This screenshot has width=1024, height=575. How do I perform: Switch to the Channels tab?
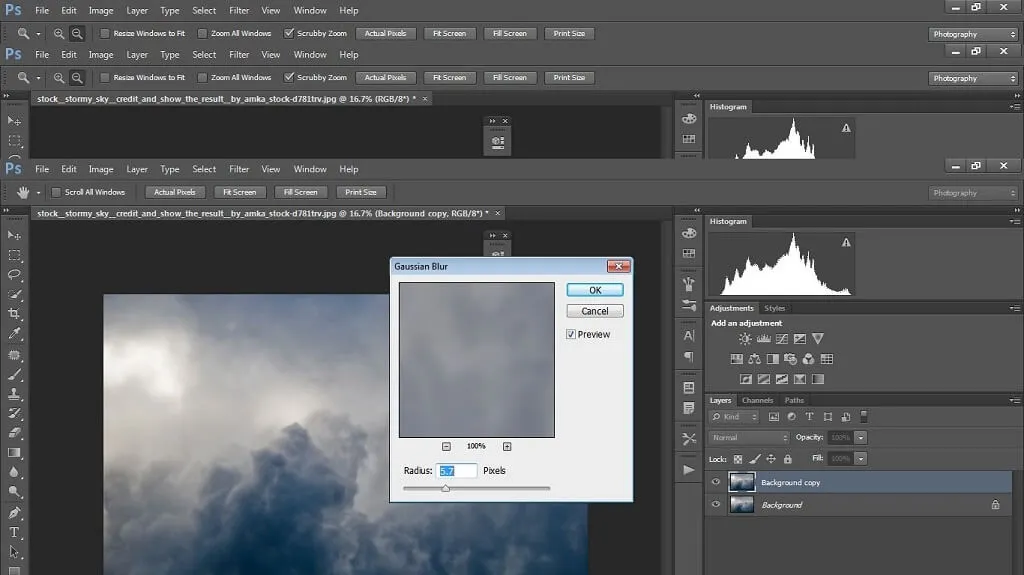click(x=756, y=400)
